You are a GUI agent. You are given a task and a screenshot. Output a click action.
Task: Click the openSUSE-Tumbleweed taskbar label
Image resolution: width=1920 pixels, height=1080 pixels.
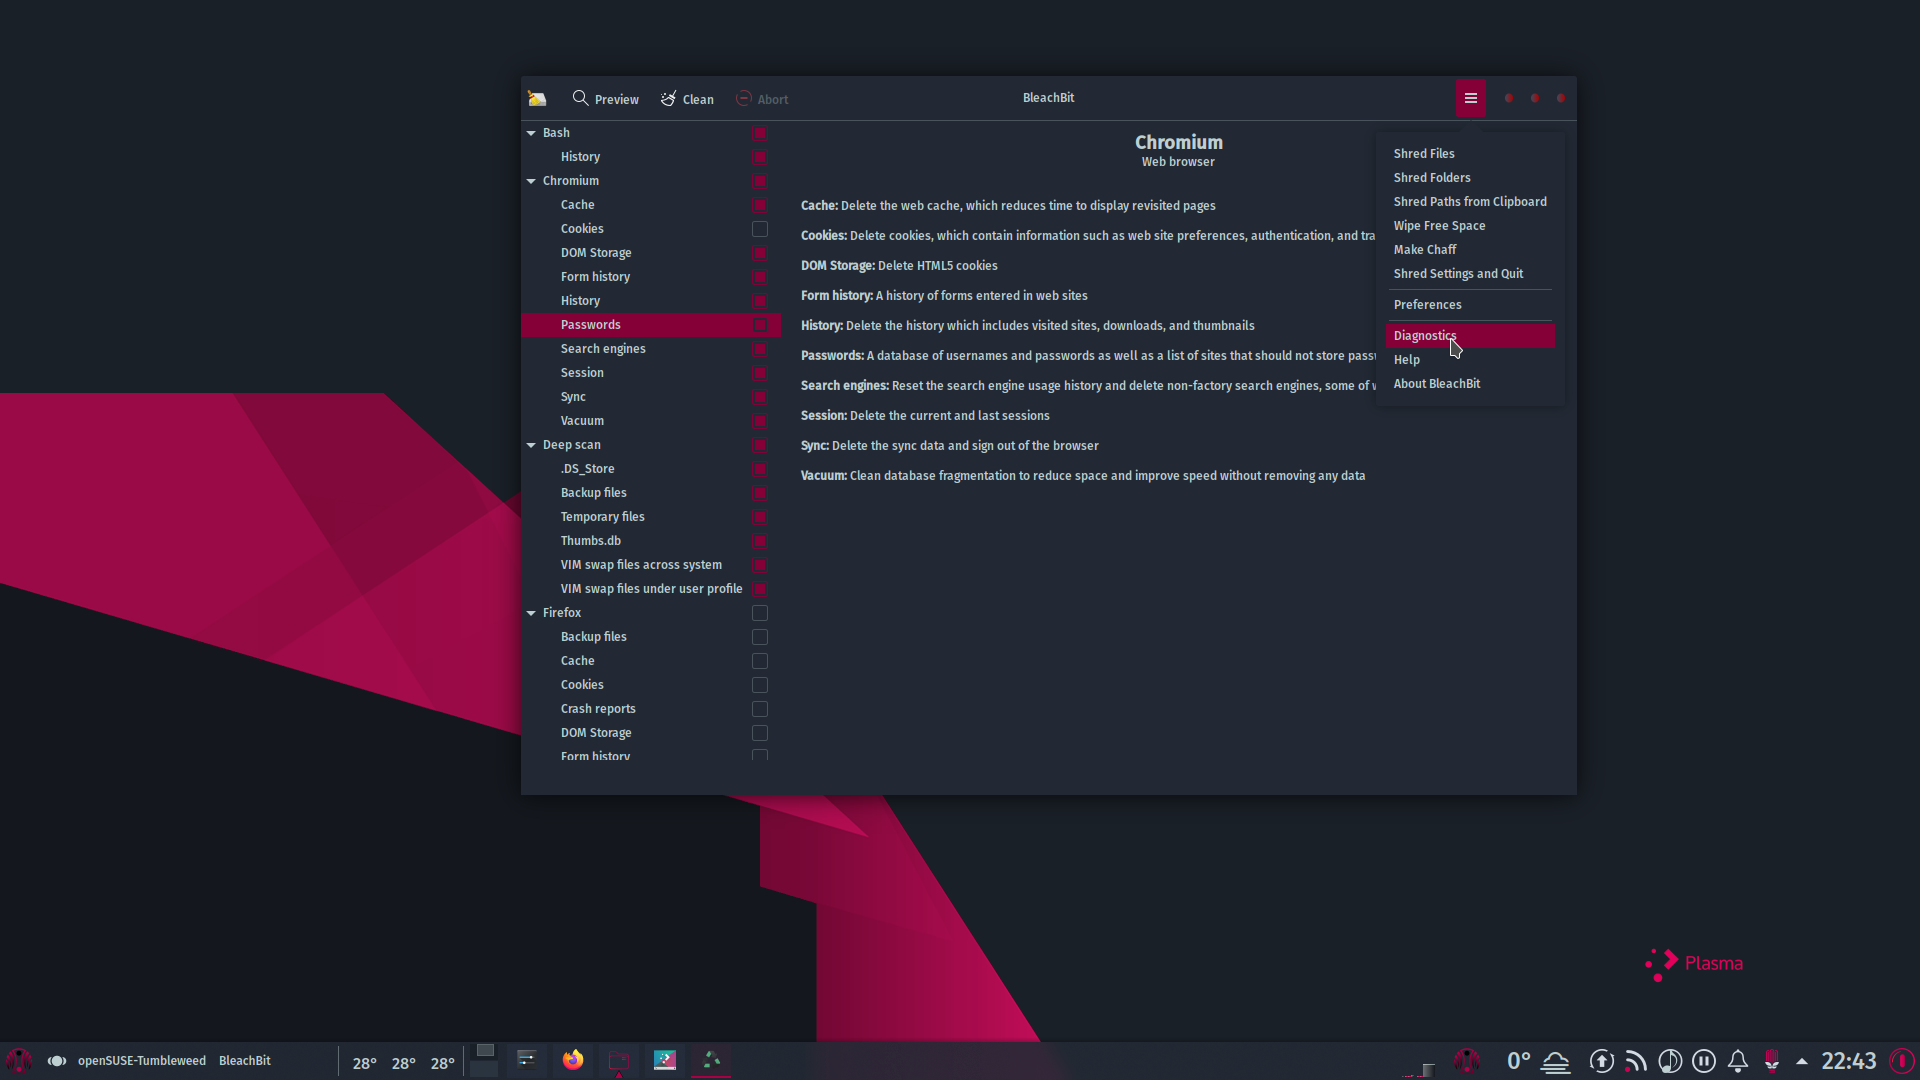coord(142,1061)
